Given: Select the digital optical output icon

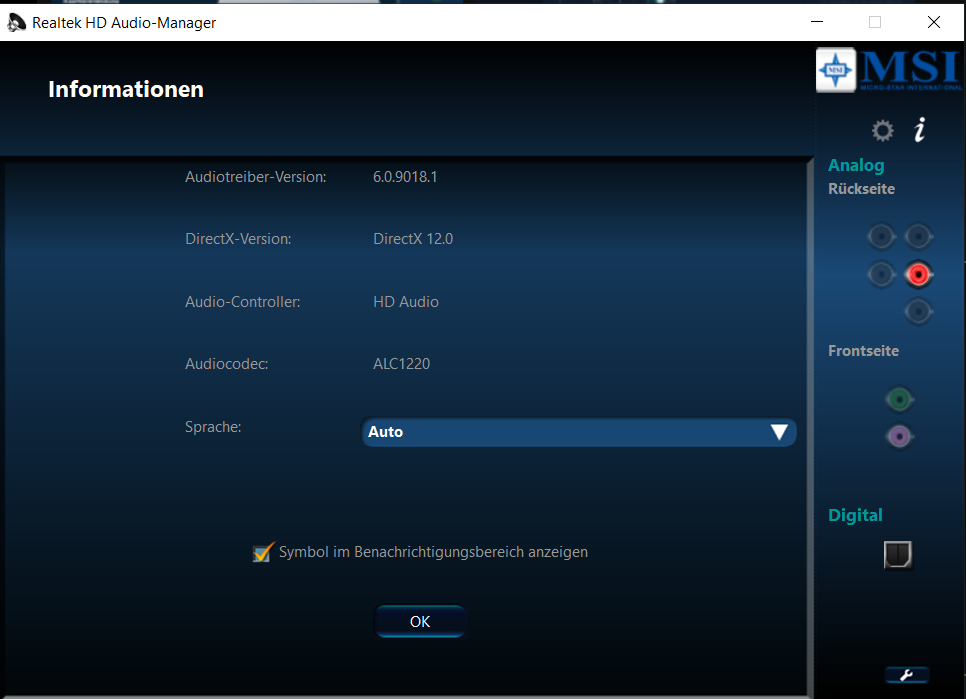Looking at the screenshot, I should point(898,555).
